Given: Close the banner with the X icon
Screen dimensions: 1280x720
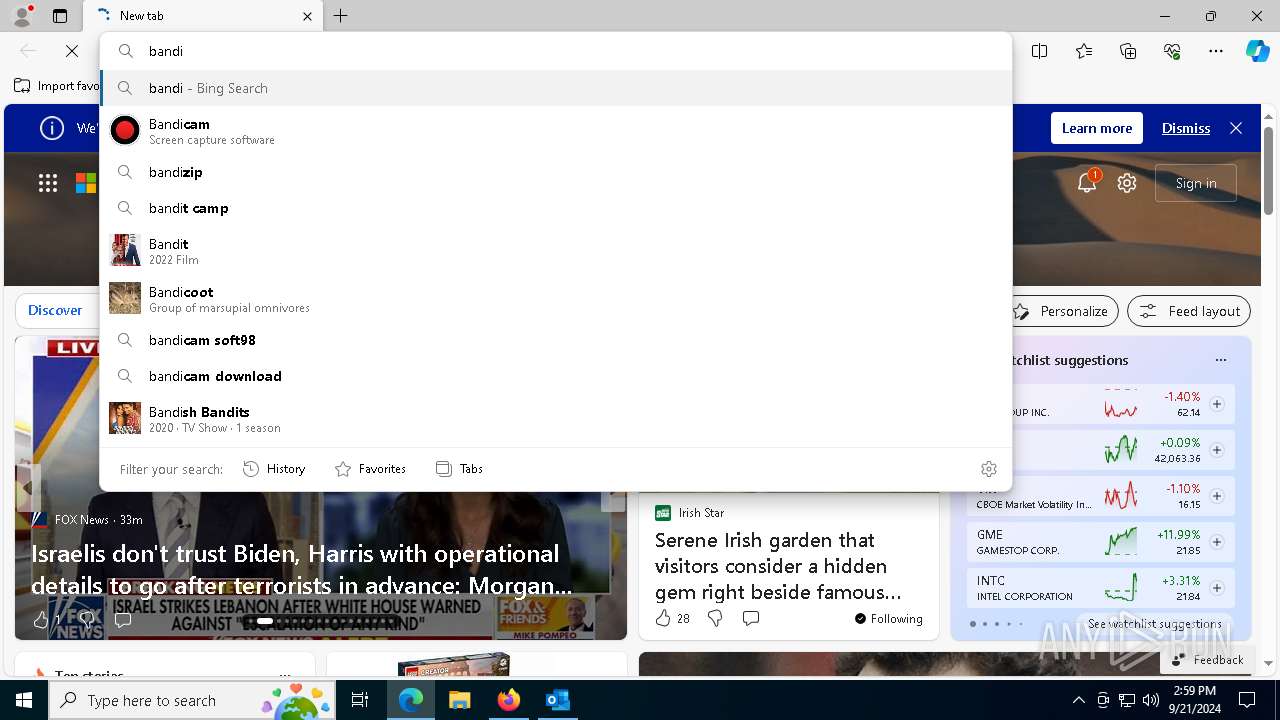Looking at the screenshot, I should pos(1236,128).
